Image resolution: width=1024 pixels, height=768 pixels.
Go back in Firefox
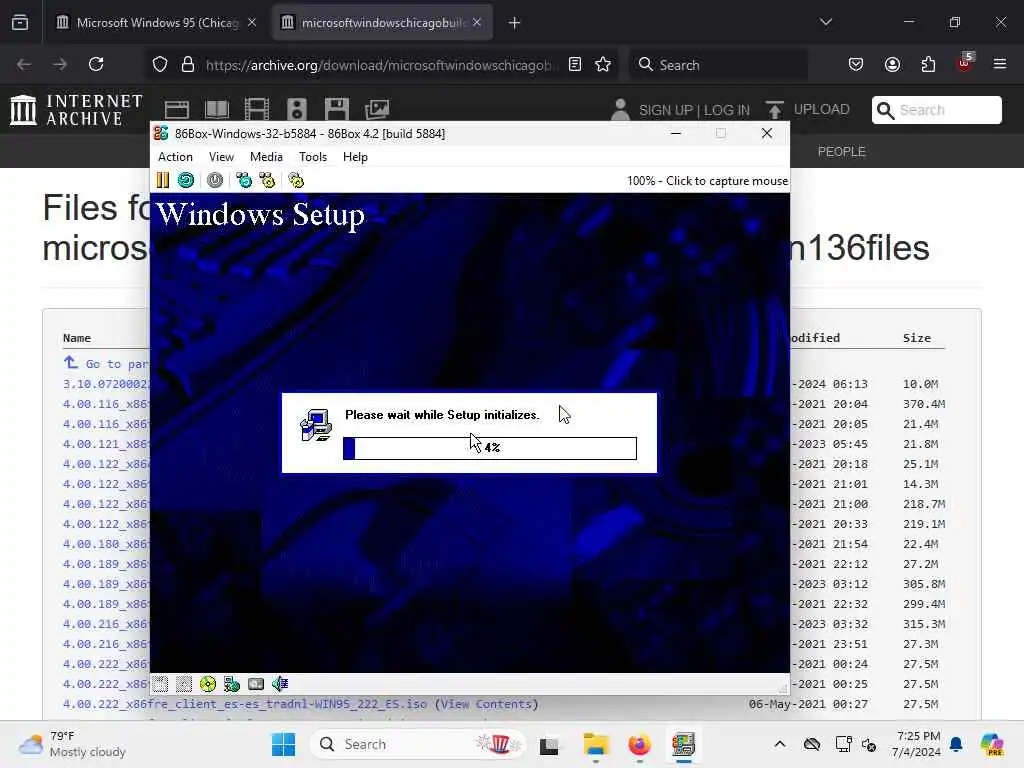24,64
